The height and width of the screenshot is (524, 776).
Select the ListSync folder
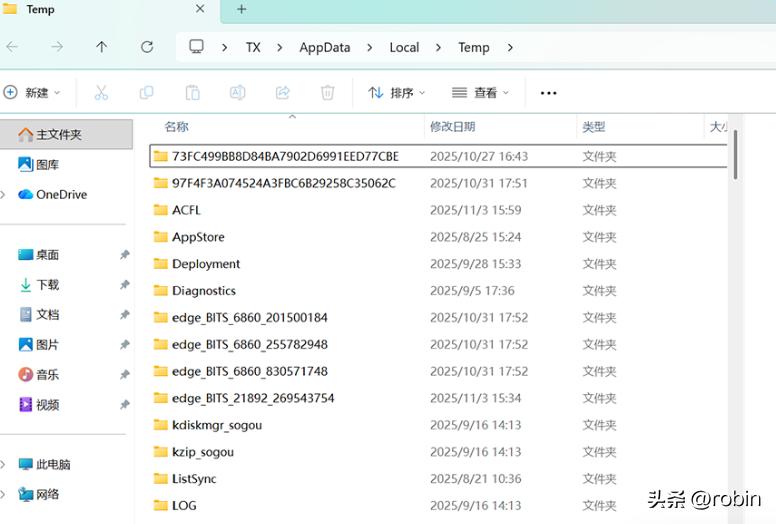tap(438, 478)
